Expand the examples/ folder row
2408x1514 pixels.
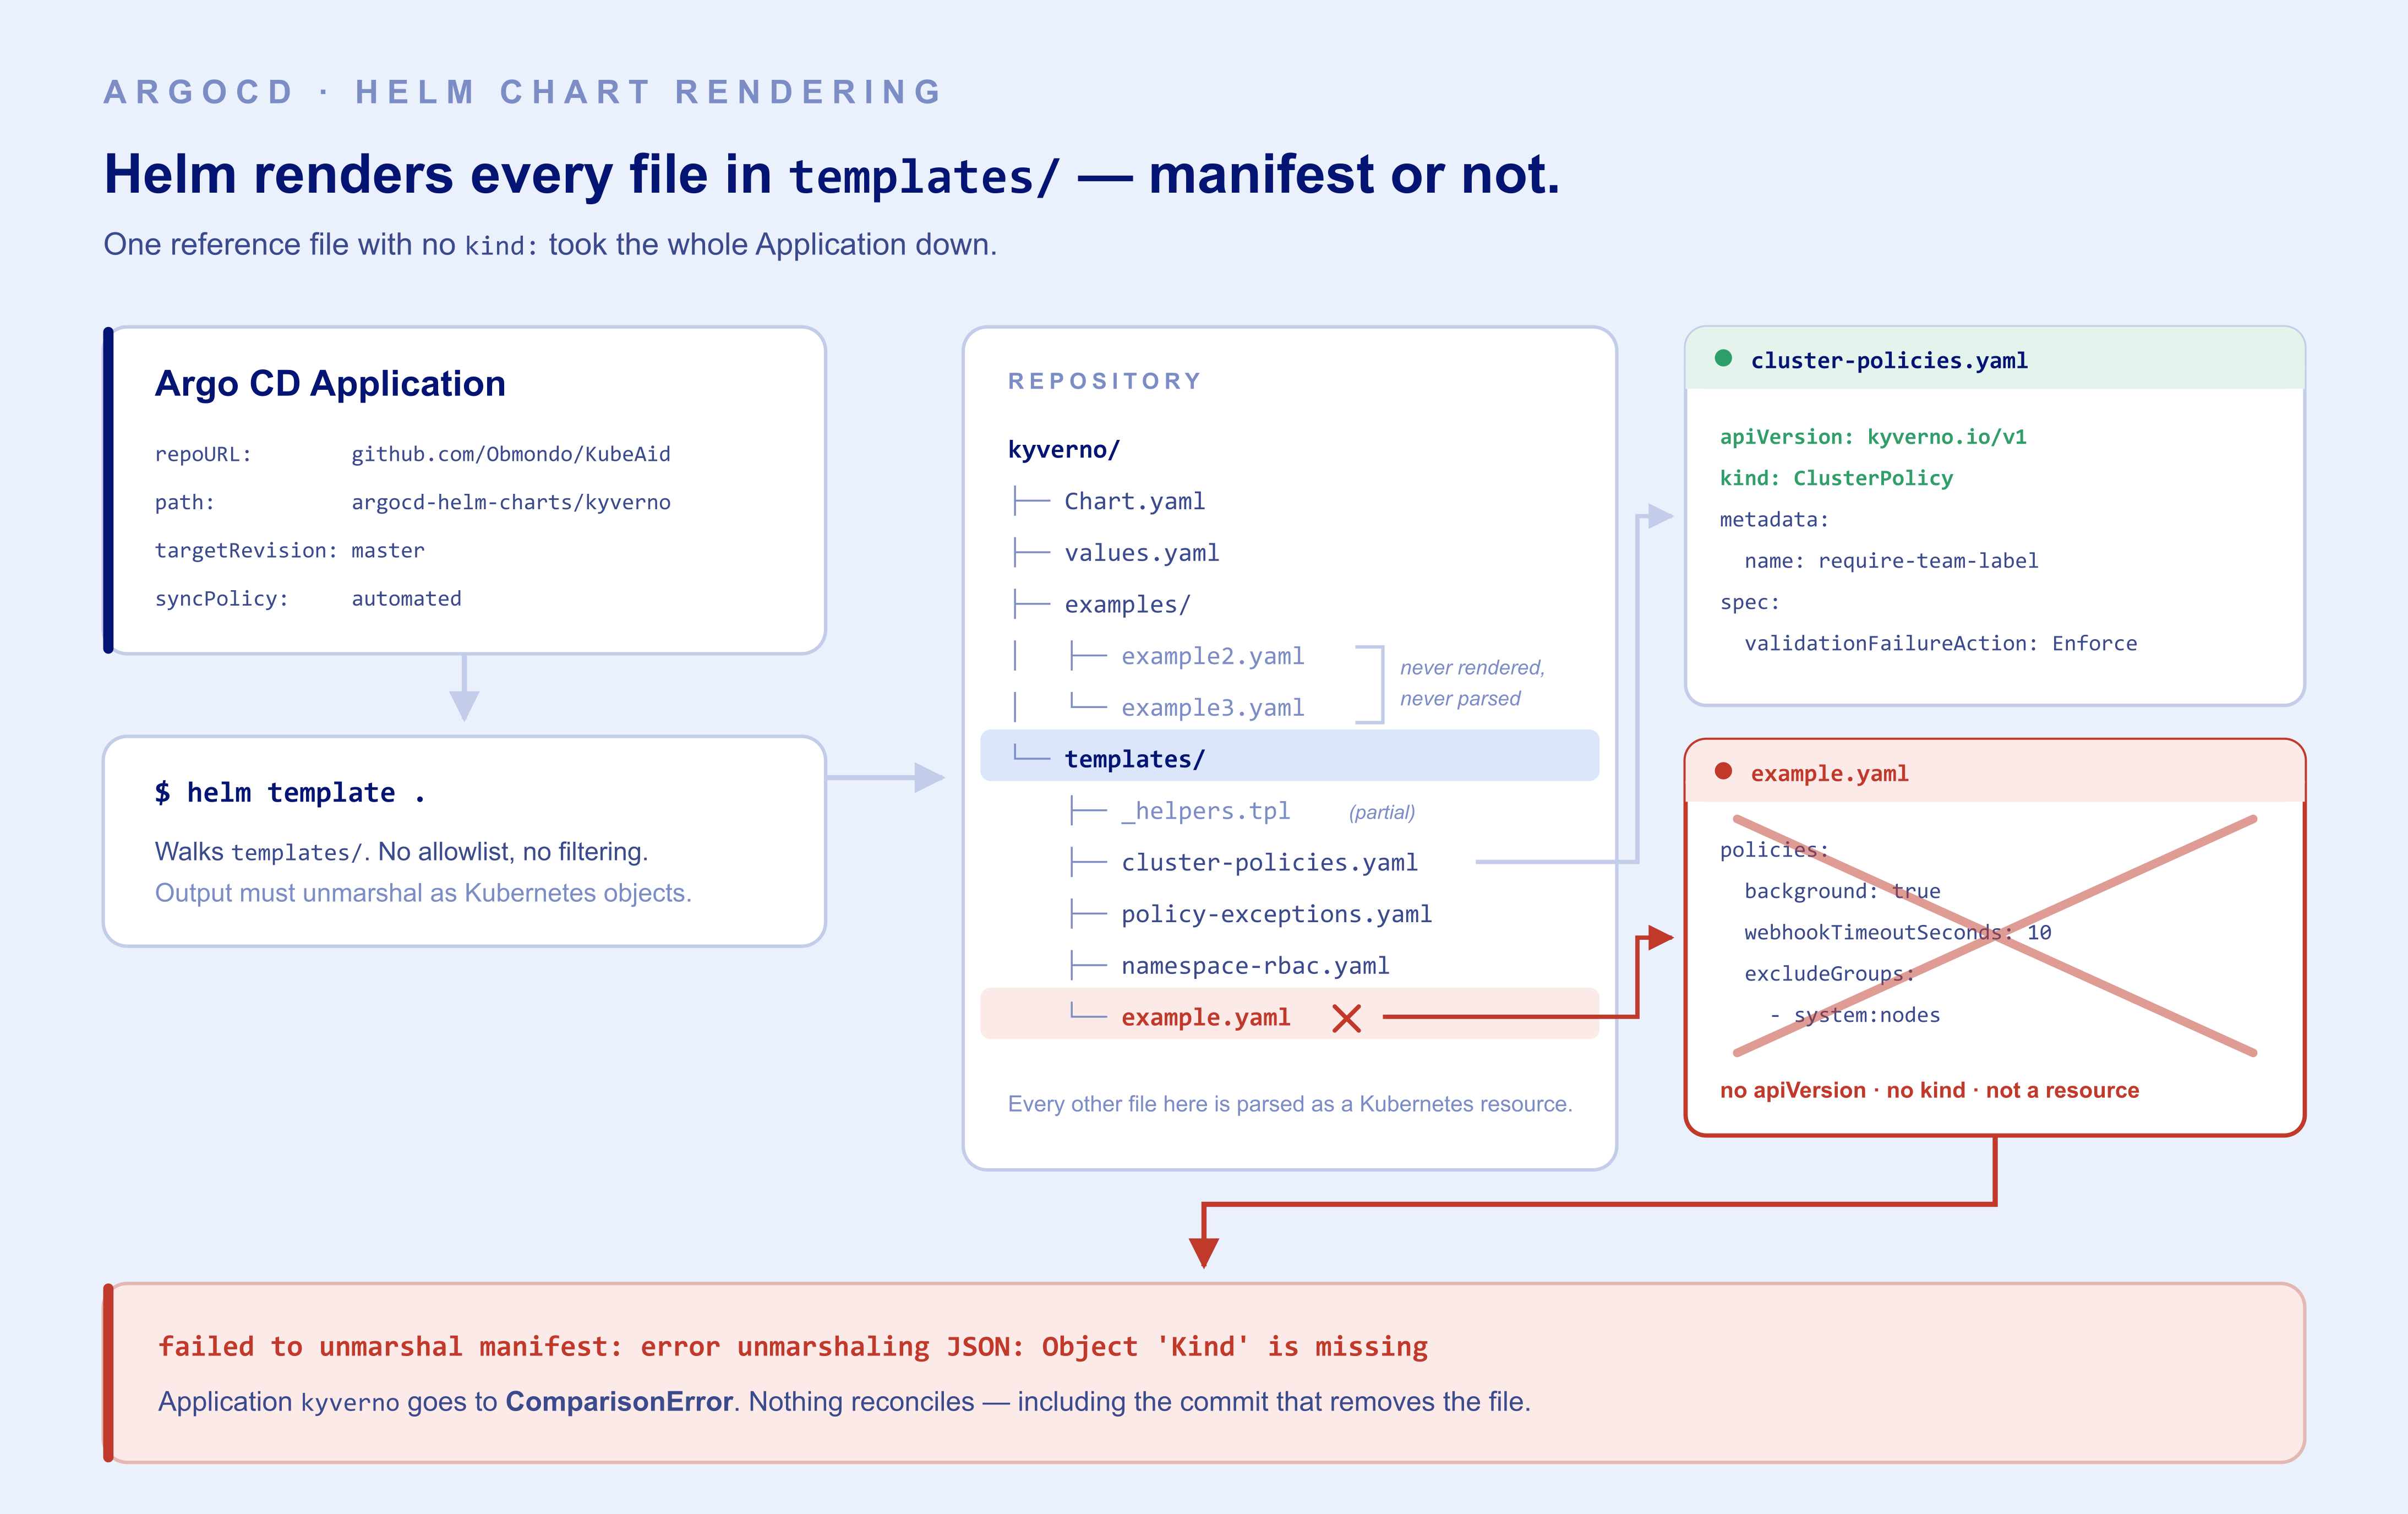[x=1127, y=605]
